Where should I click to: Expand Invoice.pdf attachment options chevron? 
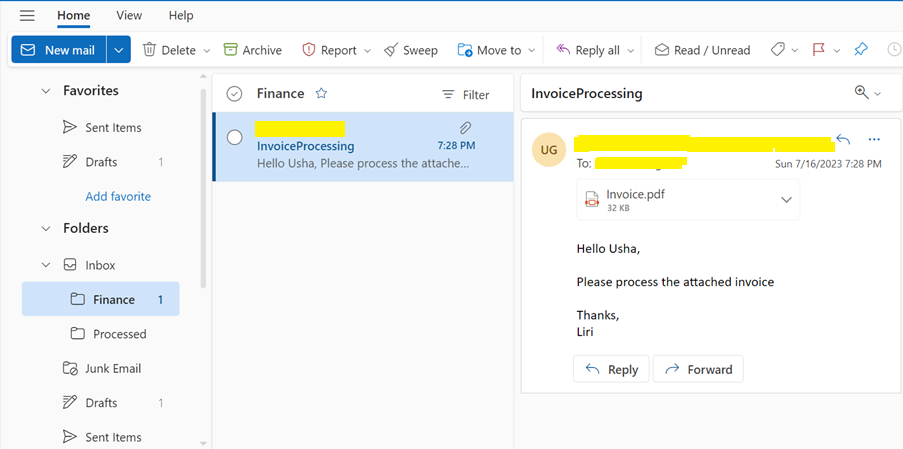point(786,200)
